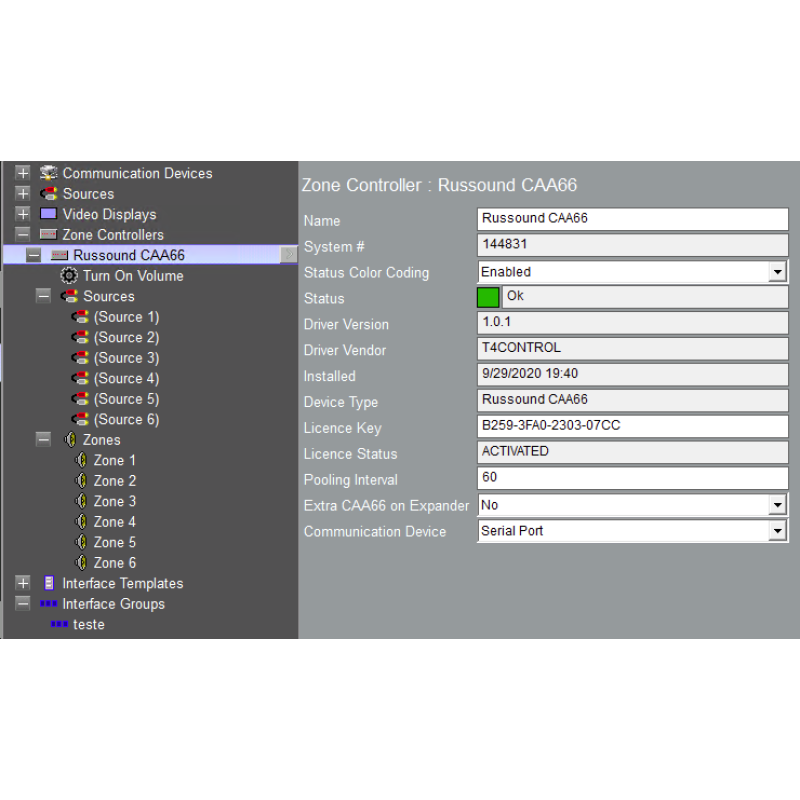Click the Zones speaker icon

[x=70, y=439]
